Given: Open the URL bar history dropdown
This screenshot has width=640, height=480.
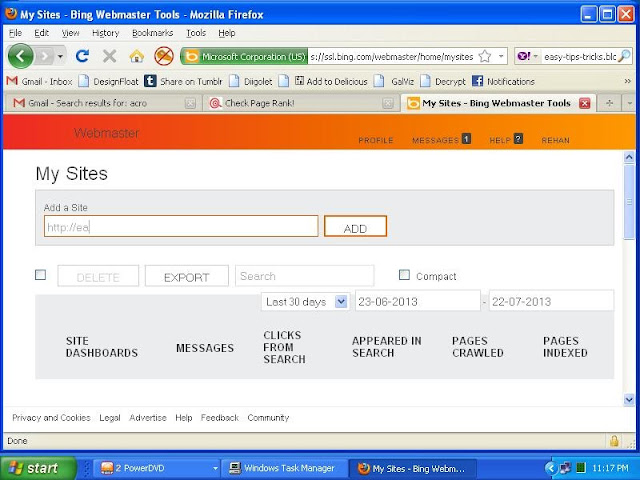Looking at the screenshot, I should coord(501,56).
